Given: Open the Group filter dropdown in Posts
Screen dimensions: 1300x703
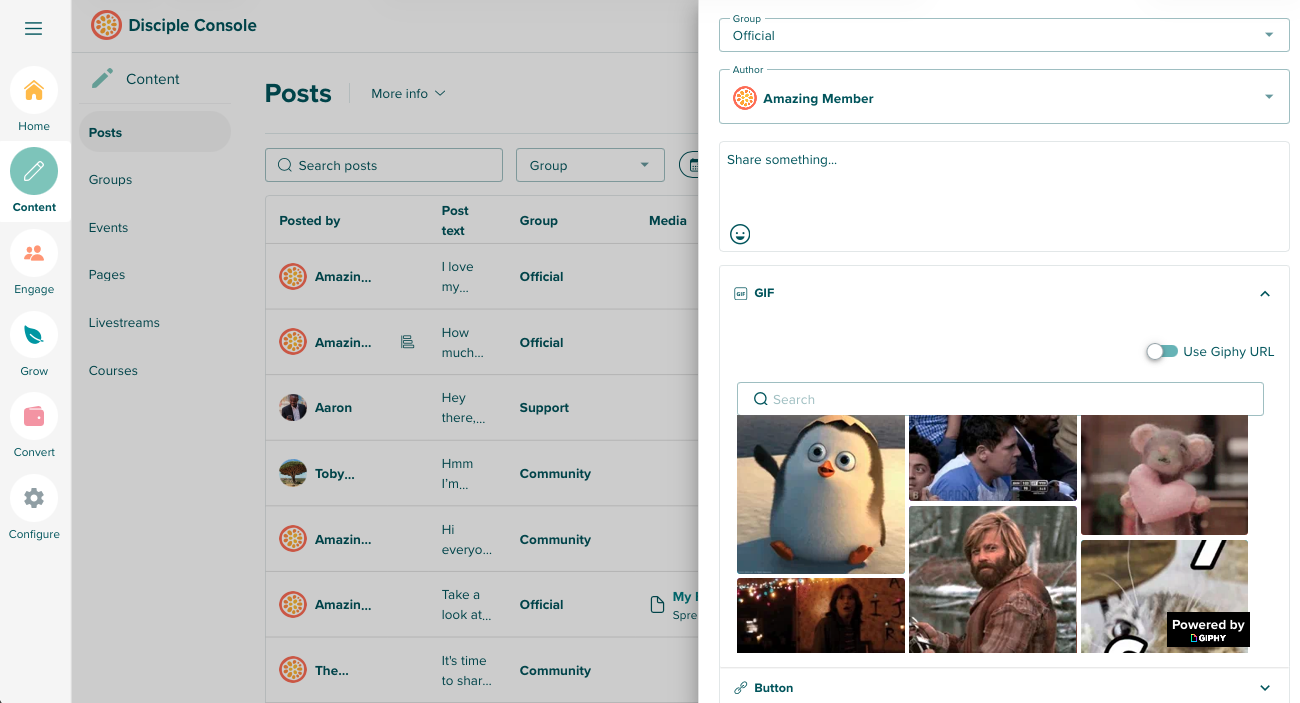Looking at the screenshot, I should click(589, 166).
